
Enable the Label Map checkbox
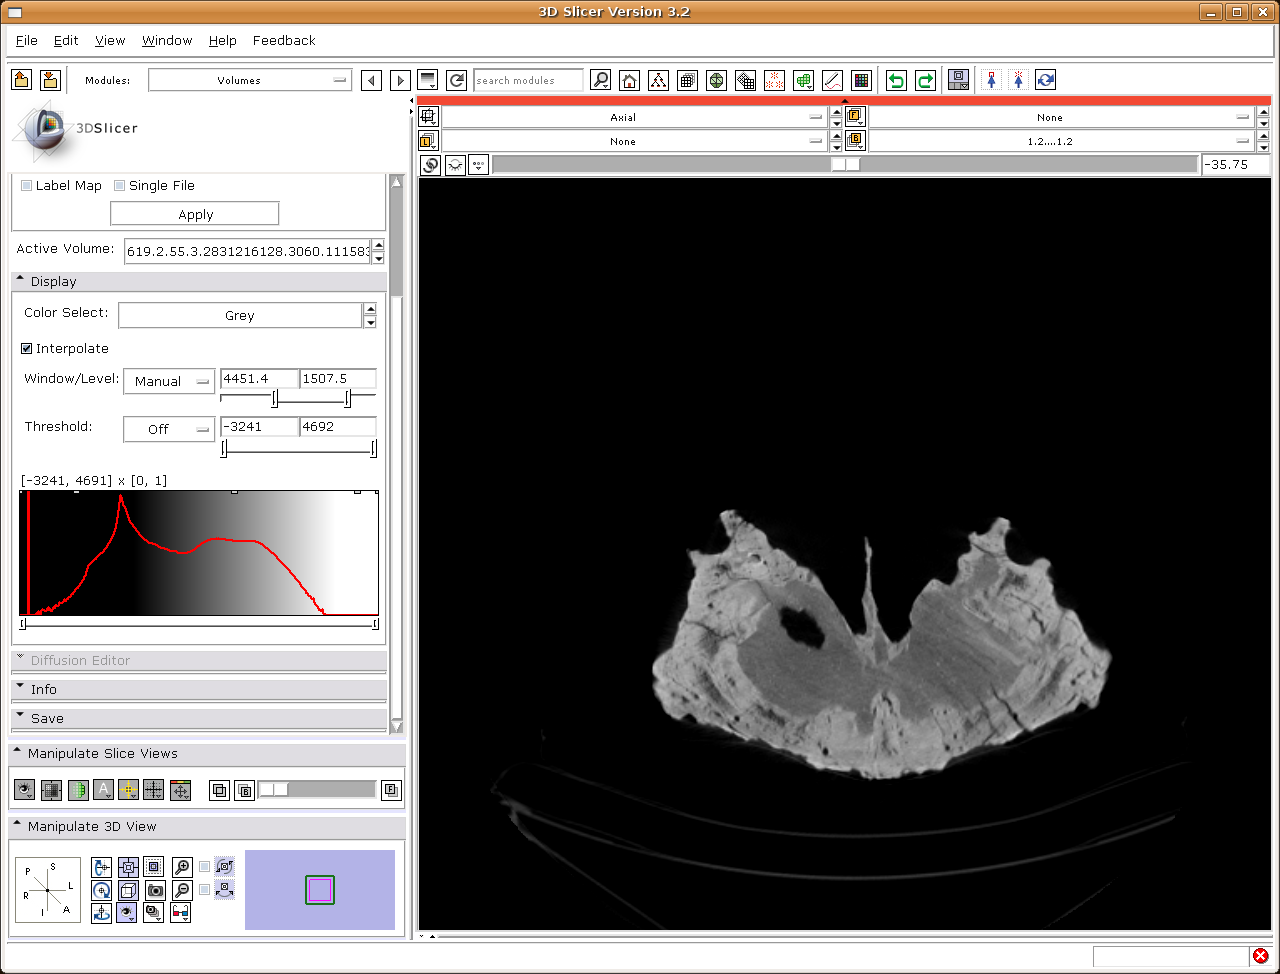click(27, 185)
